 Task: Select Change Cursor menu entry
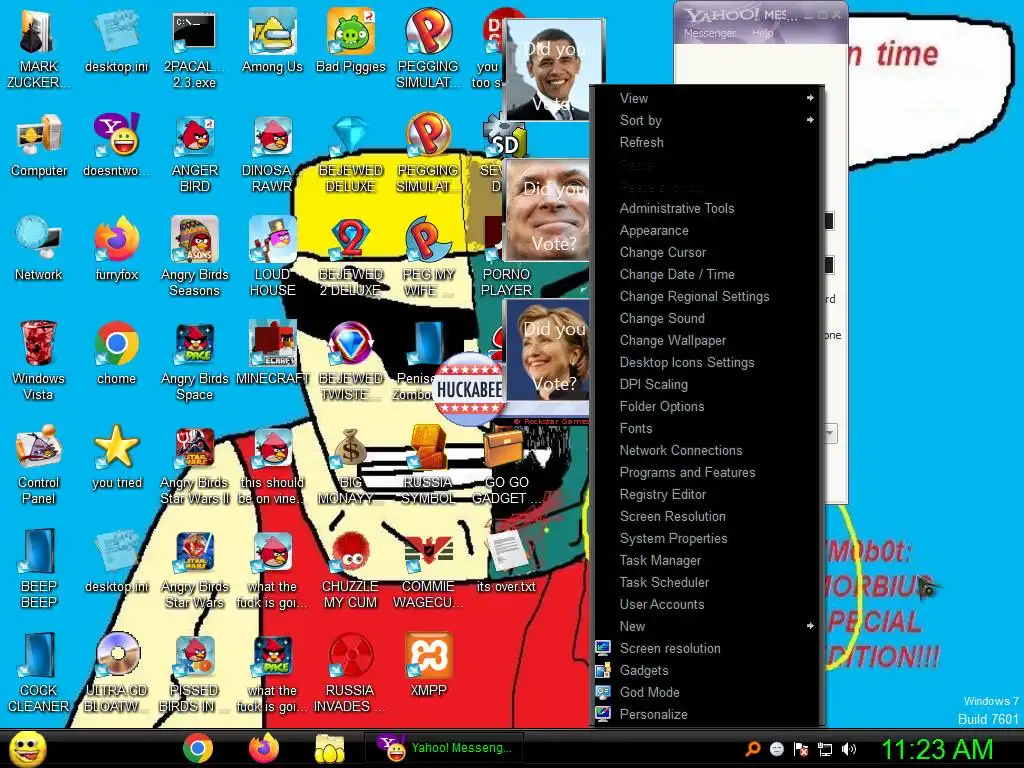coord(707,252)
